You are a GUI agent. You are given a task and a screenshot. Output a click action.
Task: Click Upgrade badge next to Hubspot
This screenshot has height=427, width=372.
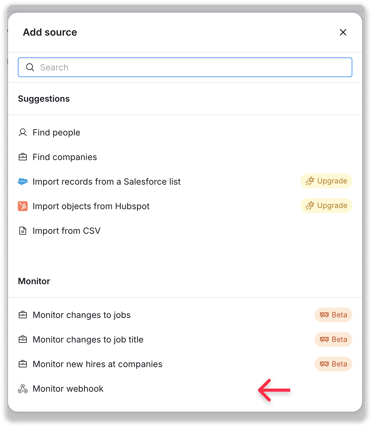[x=326, y=205]
